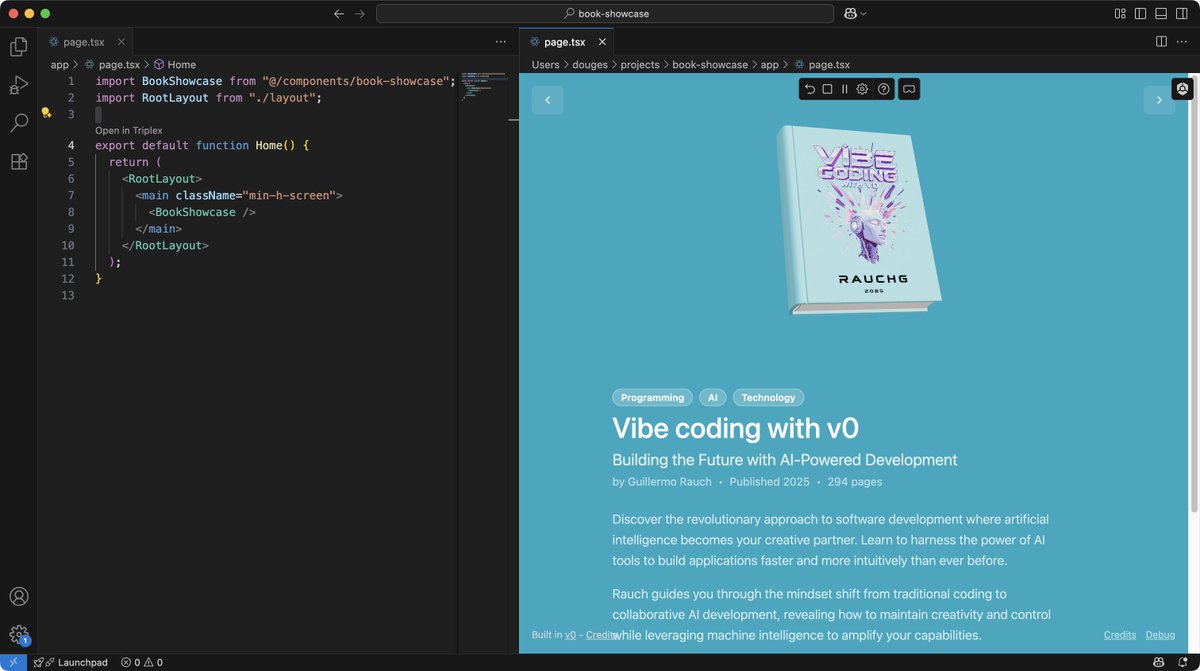The width and height of the screenshot is (1200, 671).
Task: Close the right page.tsx preview tab
Action: (602, 42)
